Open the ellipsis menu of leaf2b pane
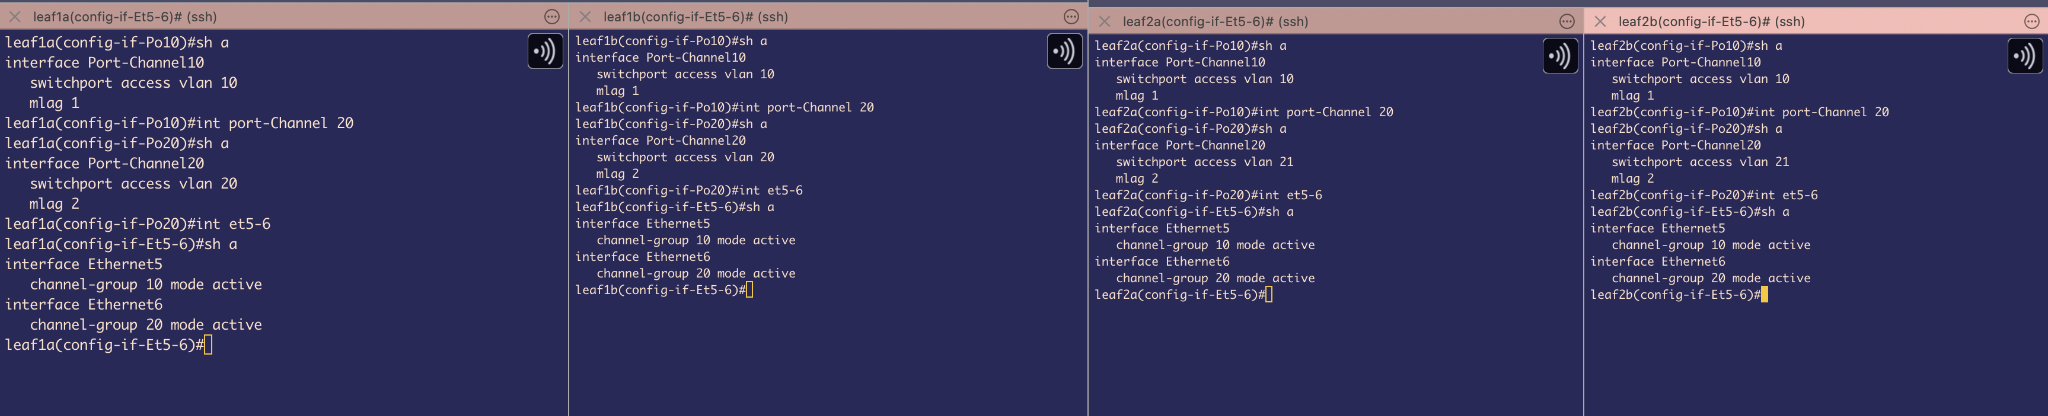Image resolution: width=2048 pixels, height=416 pixels. click(x=2031, y=21)
